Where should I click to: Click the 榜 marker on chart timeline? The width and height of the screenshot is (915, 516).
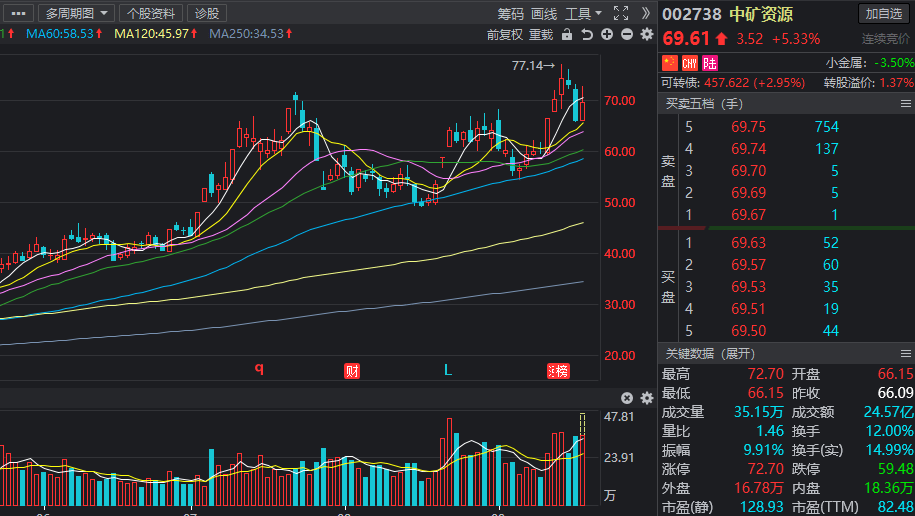pos(557,370)
